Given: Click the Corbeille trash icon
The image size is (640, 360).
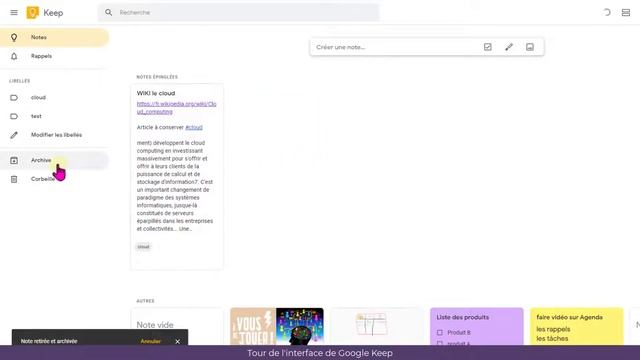Looking at the screenshot, I should pos(14,179).
